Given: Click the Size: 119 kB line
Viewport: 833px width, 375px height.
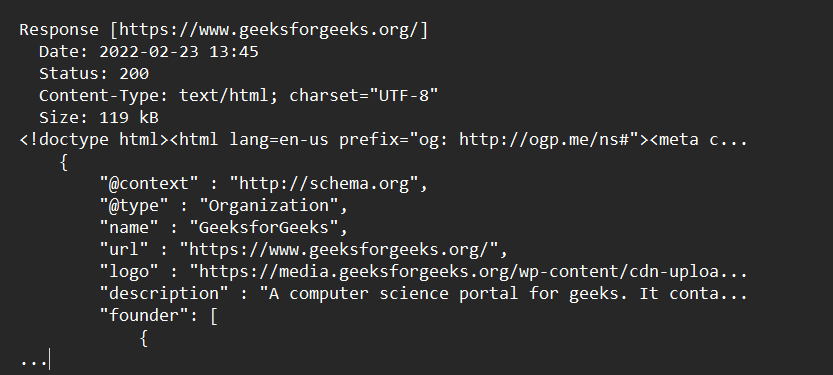Looking at the screenshot, I should [x=99, y=118].
